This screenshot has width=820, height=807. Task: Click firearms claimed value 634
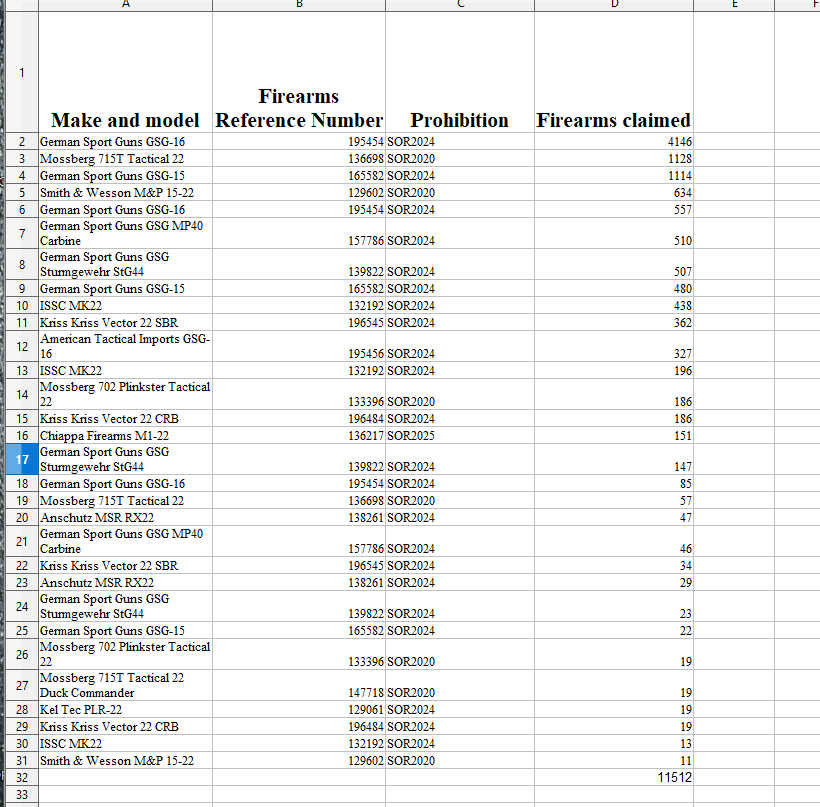pos(614,192)
